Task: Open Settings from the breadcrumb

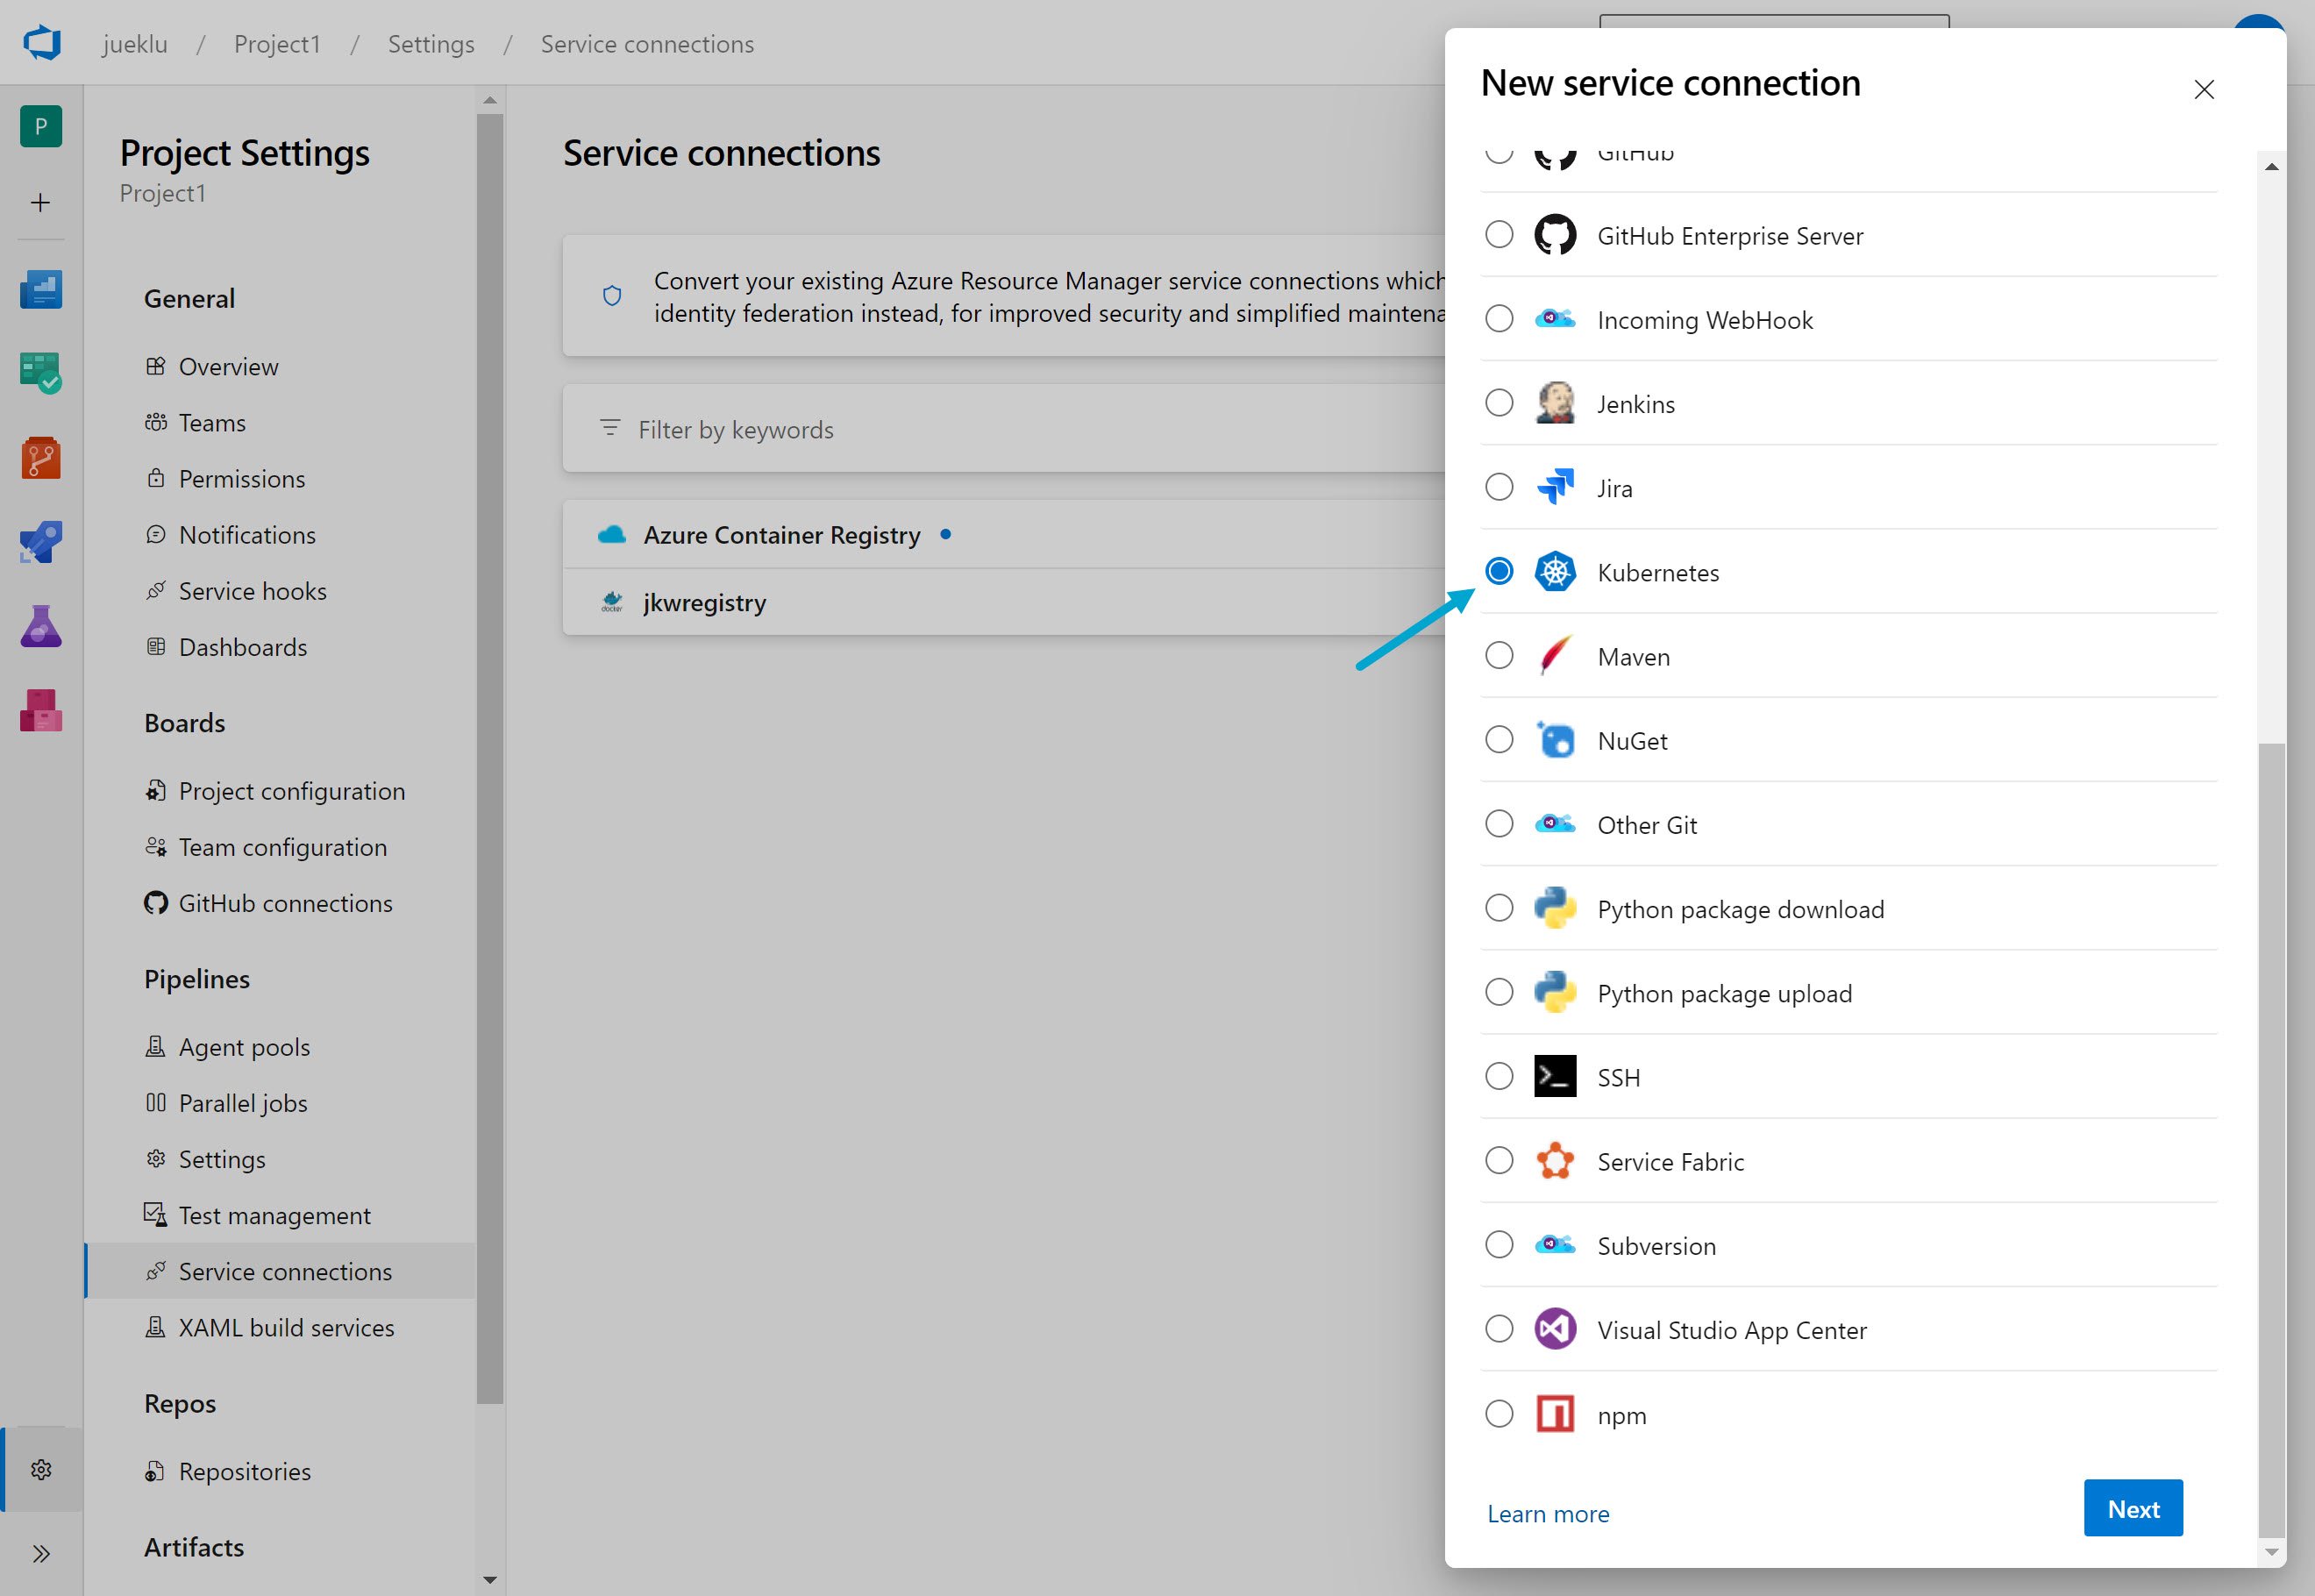Action: click(431, 43)
